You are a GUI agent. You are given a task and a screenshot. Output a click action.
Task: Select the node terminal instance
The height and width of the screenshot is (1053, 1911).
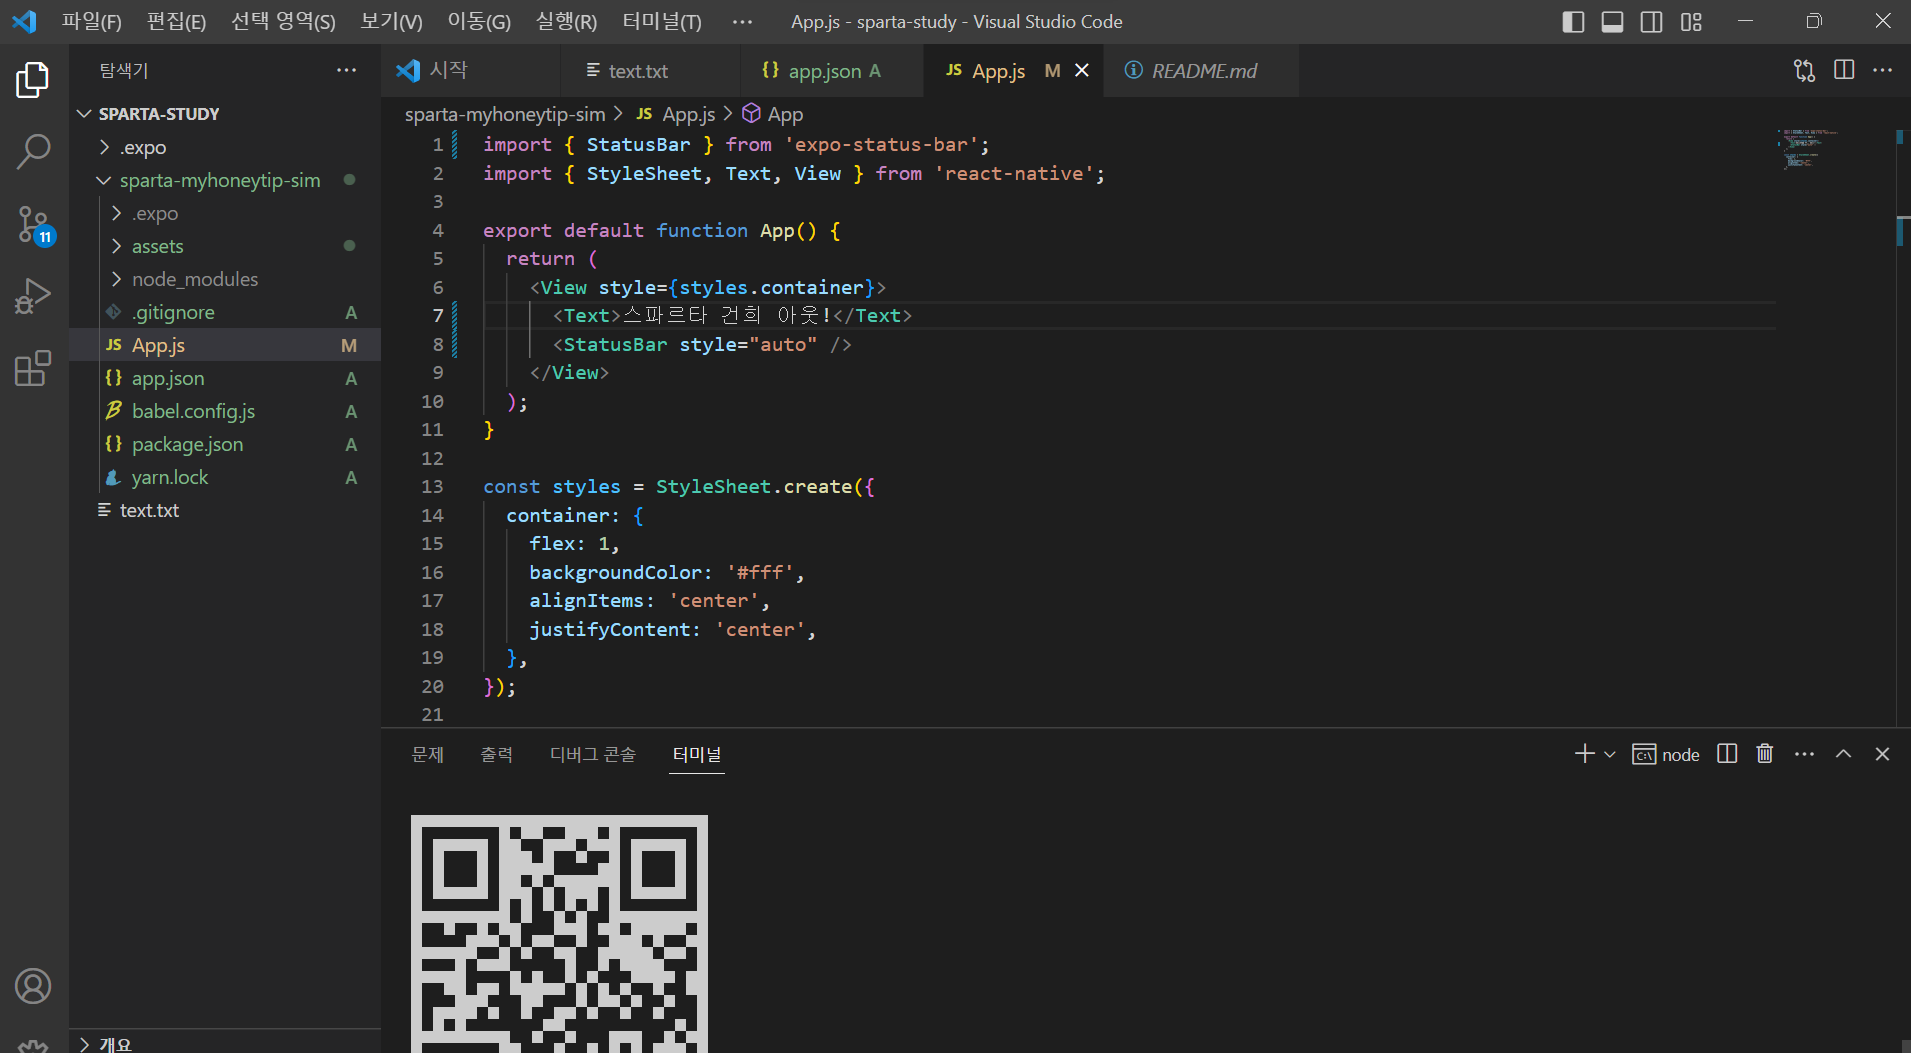(1666, 754)
